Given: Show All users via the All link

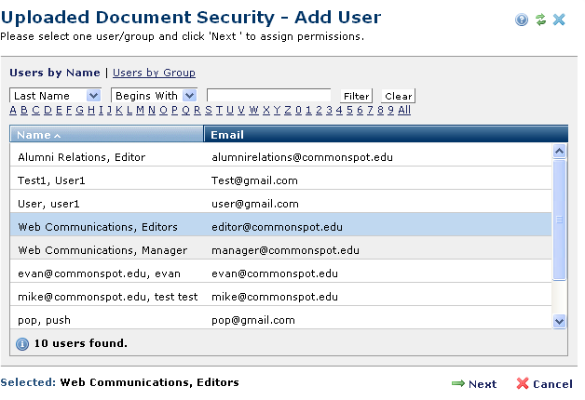Looking at the screenshot, I should coord(404,110).
